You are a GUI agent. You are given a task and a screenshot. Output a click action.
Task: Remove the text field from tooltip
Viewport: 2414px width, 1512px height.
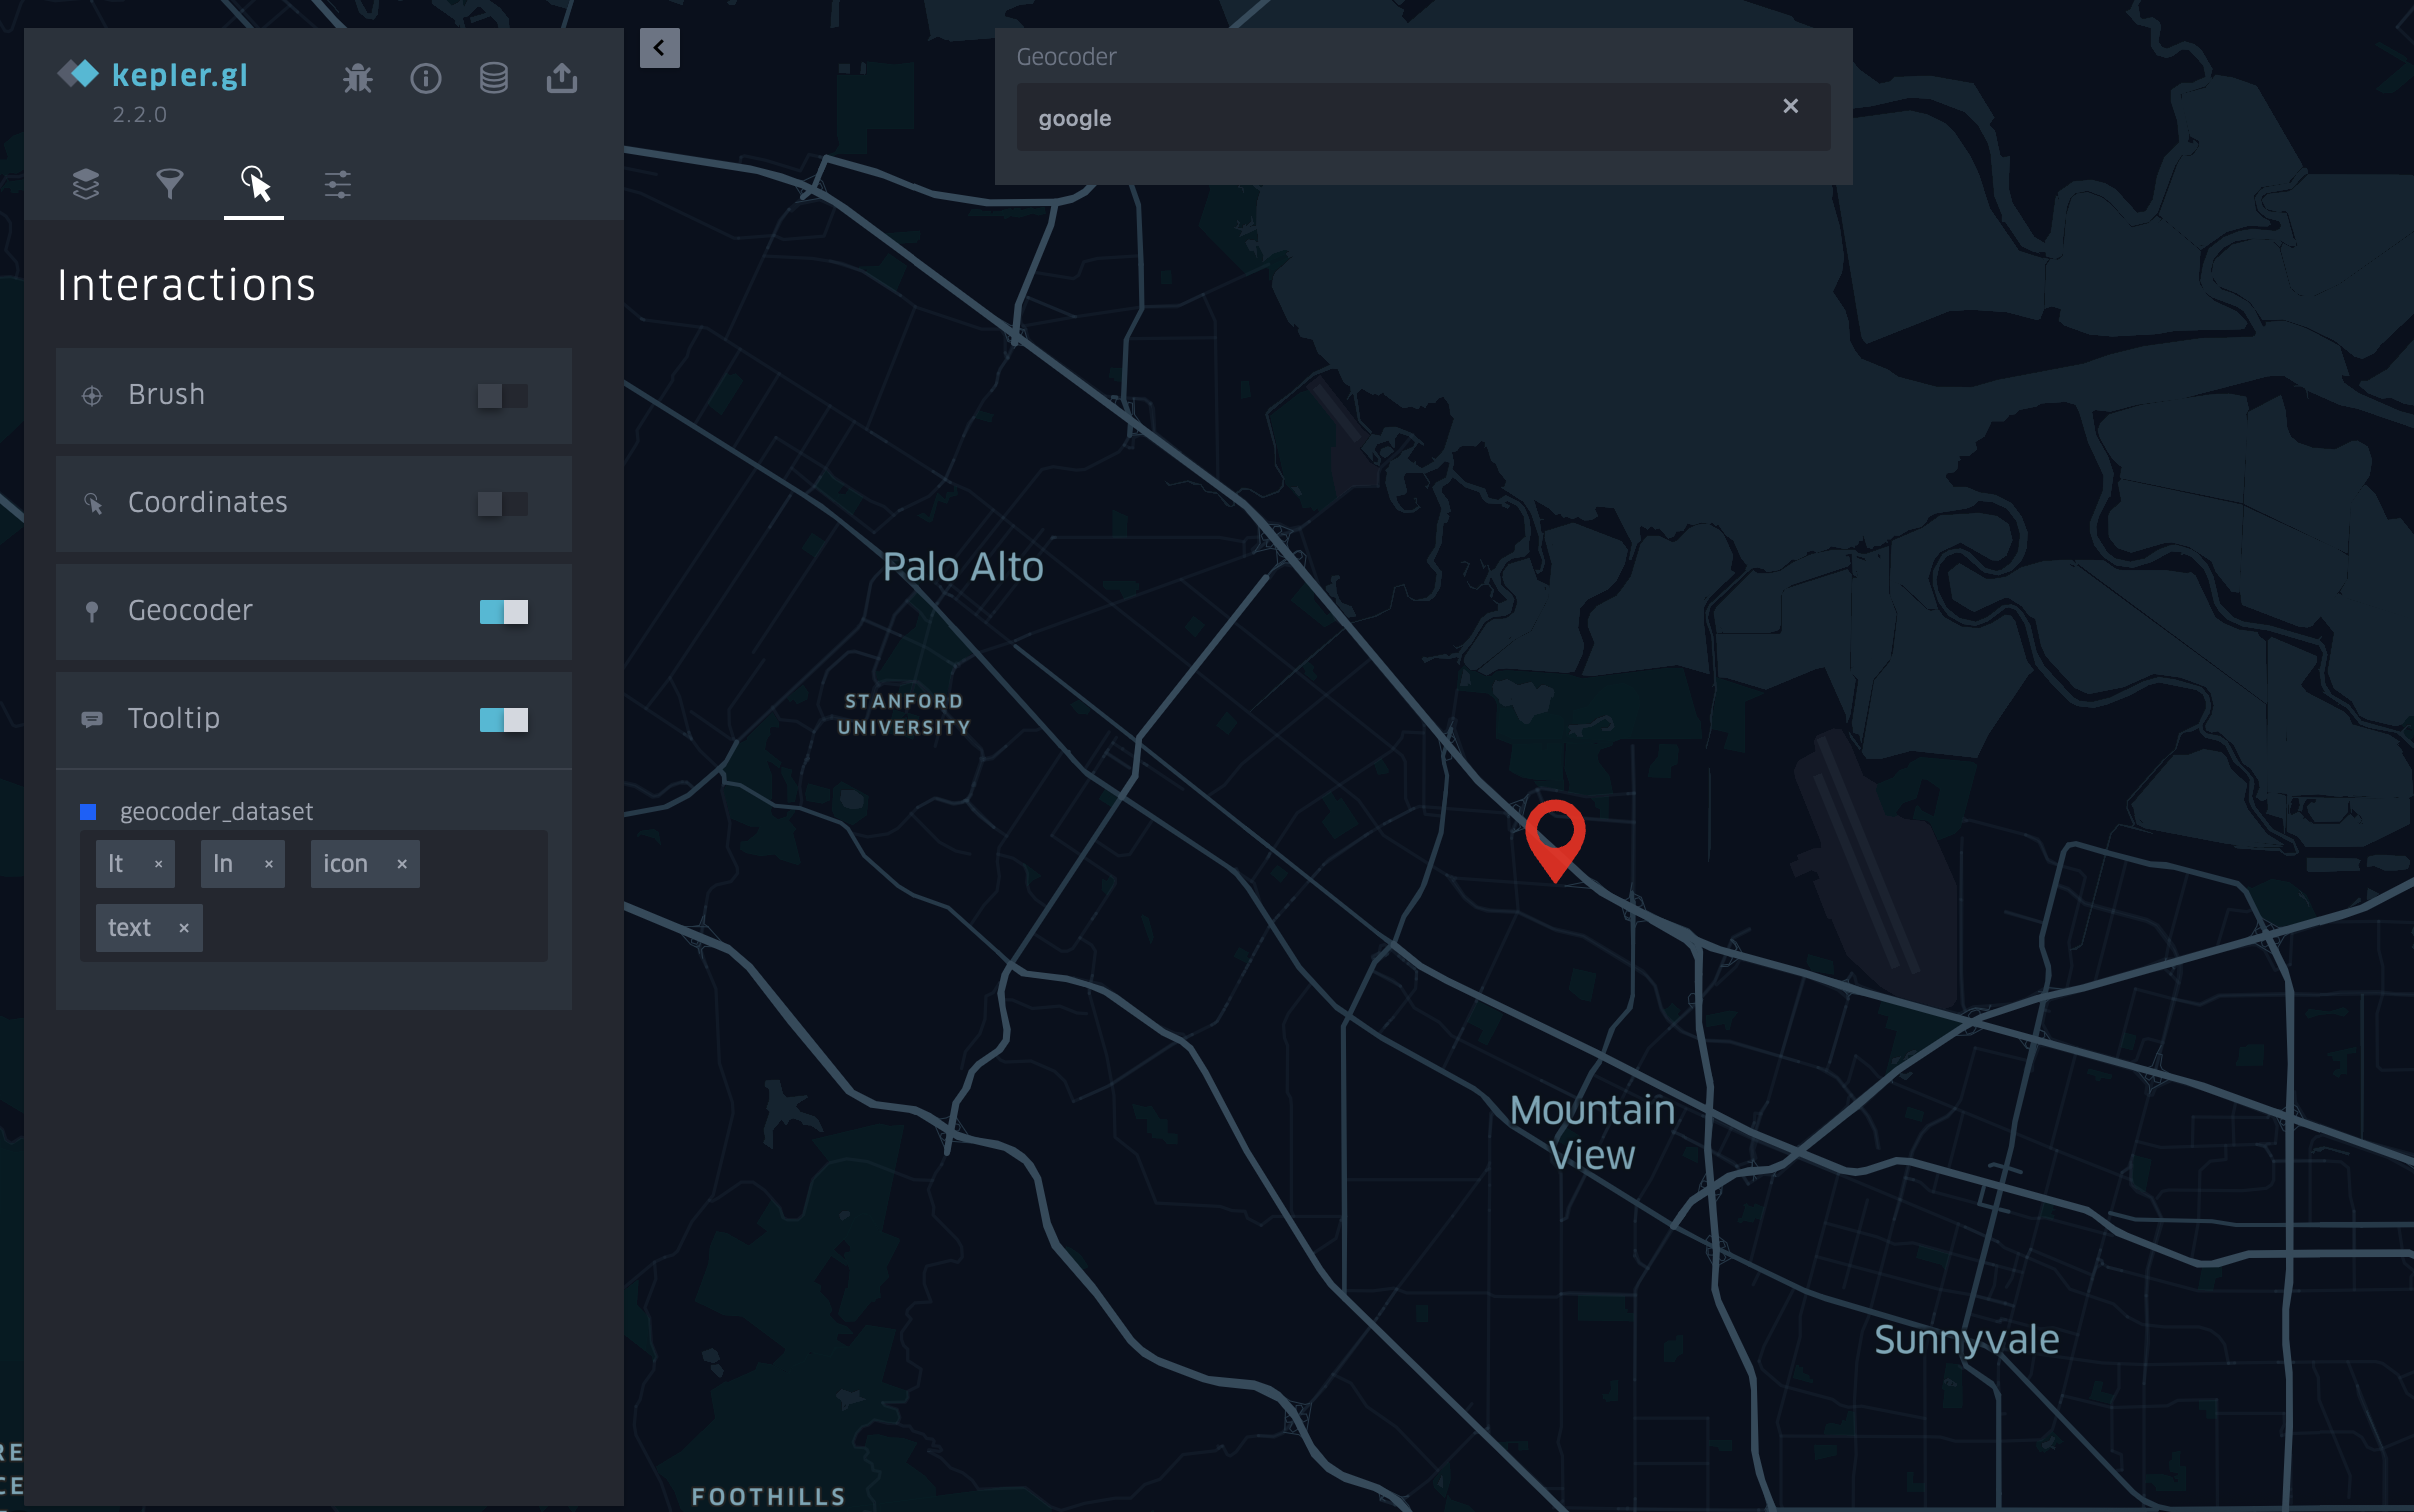point(184,927)
